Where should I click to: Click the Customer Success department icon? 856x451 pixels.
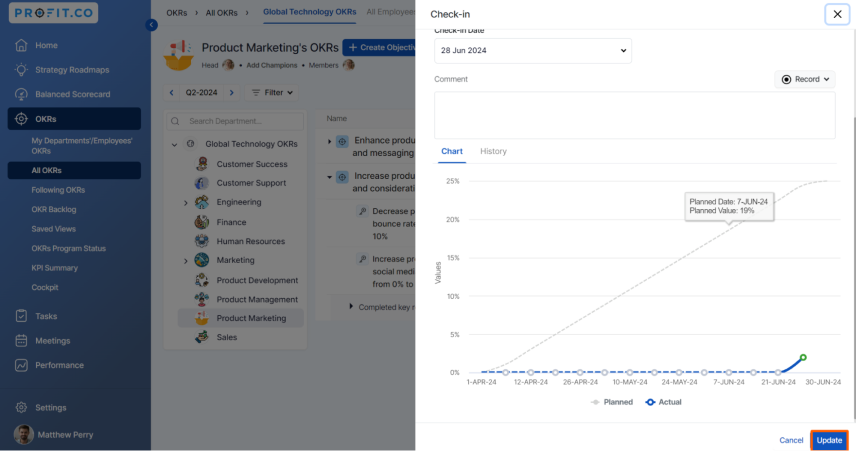(x=202, y=164)
